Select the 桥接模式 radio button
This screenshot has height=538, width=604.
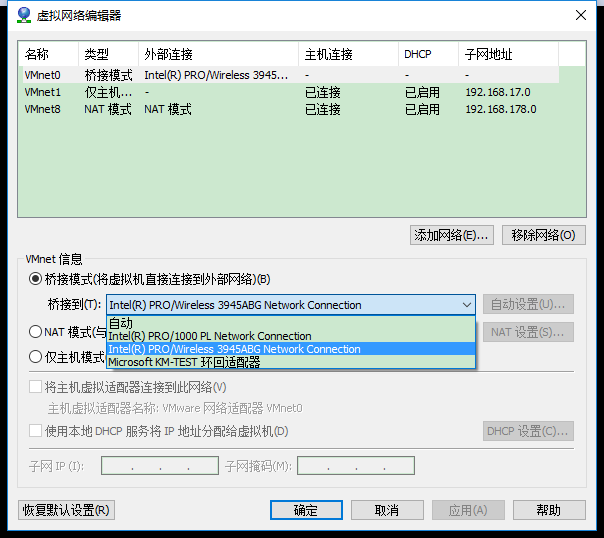[x=35, y=279]
